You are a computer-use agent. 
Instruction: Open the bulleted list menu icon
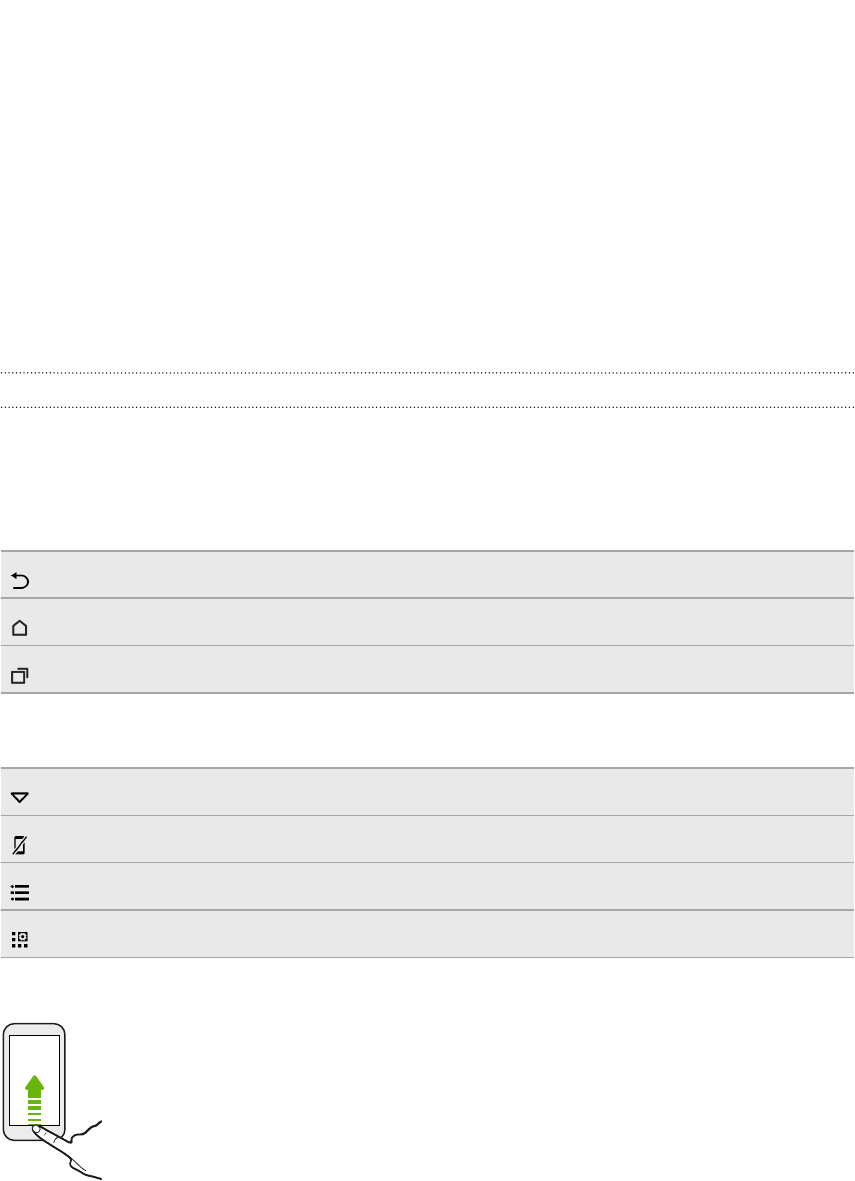[20, 893]
